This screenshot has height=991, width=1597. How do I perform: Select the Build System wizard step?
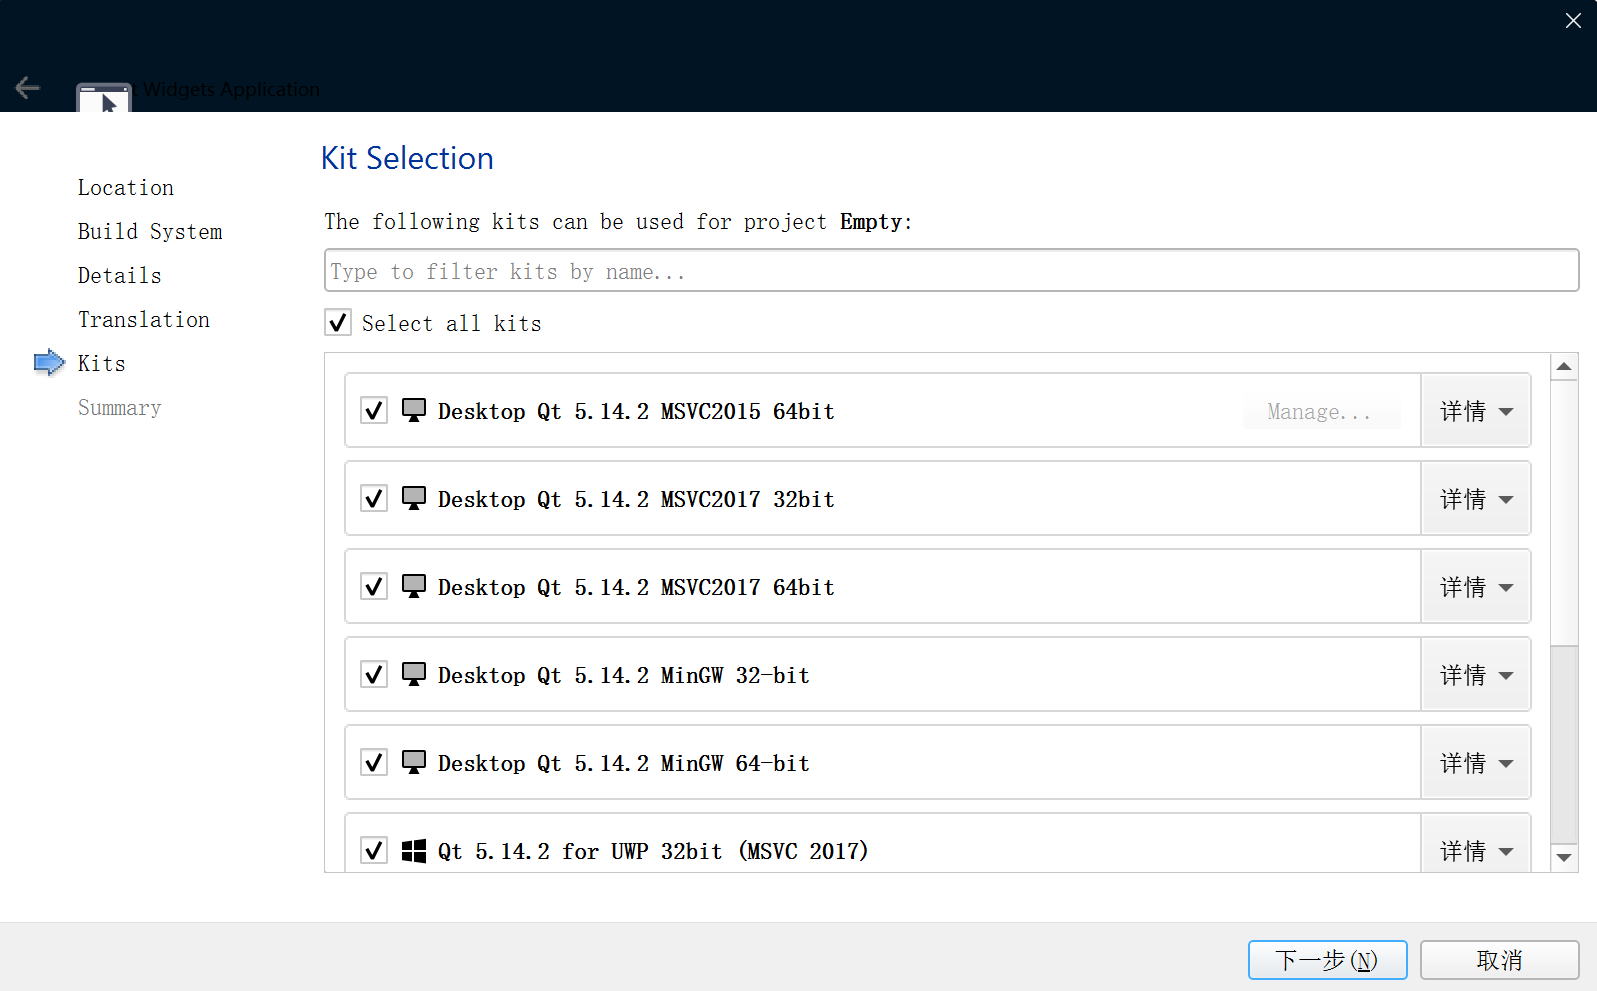pos(150,232)
